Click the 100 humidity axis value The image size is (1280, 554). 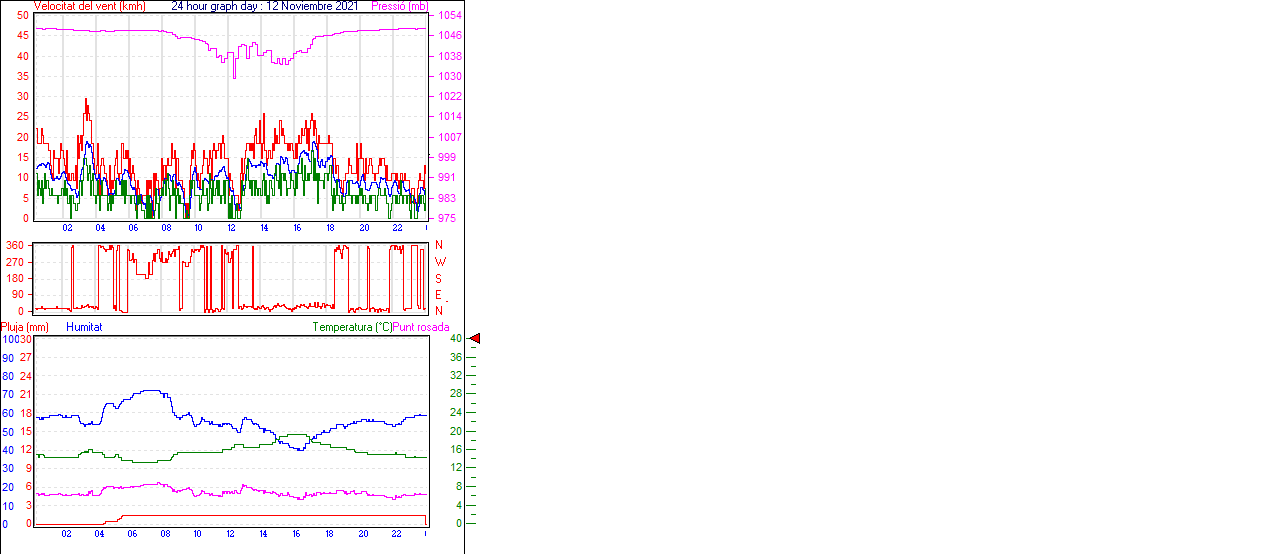(x=10, y=340)
